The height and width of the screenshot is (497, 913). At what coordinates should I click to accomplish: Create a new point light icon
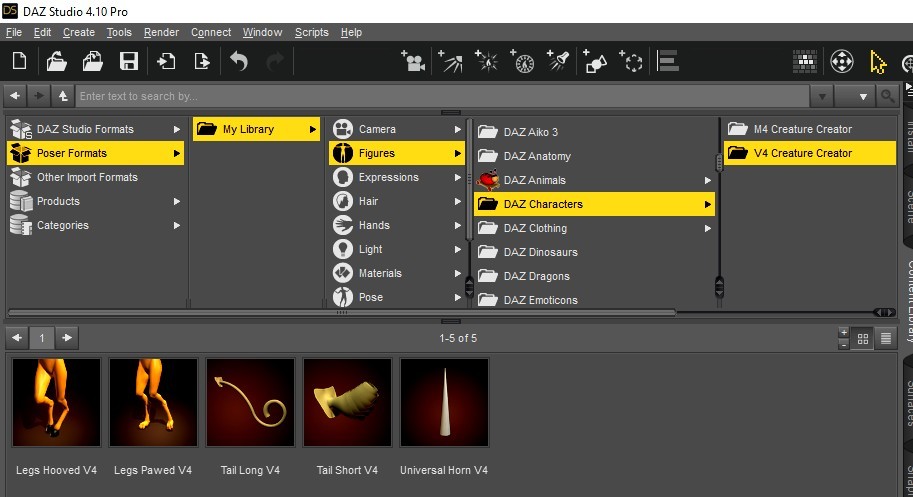tap(486, 61)
